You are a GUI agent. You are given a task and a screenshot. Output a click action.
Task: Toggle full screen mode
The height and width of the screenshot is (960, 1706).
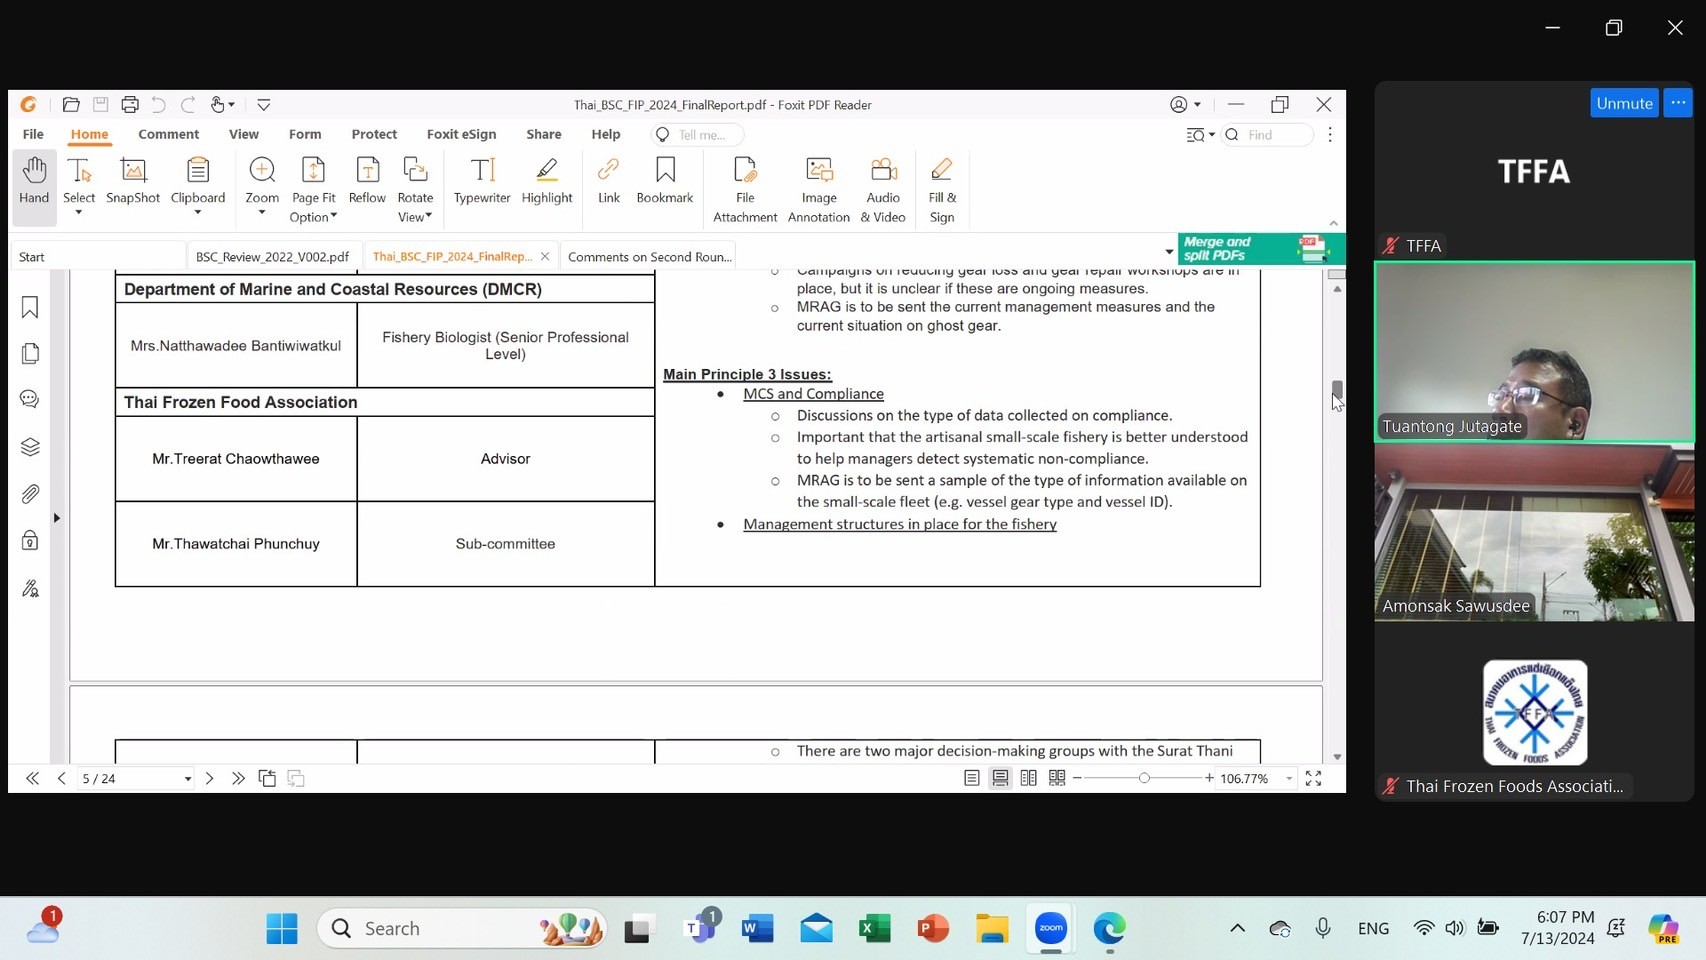pos(1313,778)
